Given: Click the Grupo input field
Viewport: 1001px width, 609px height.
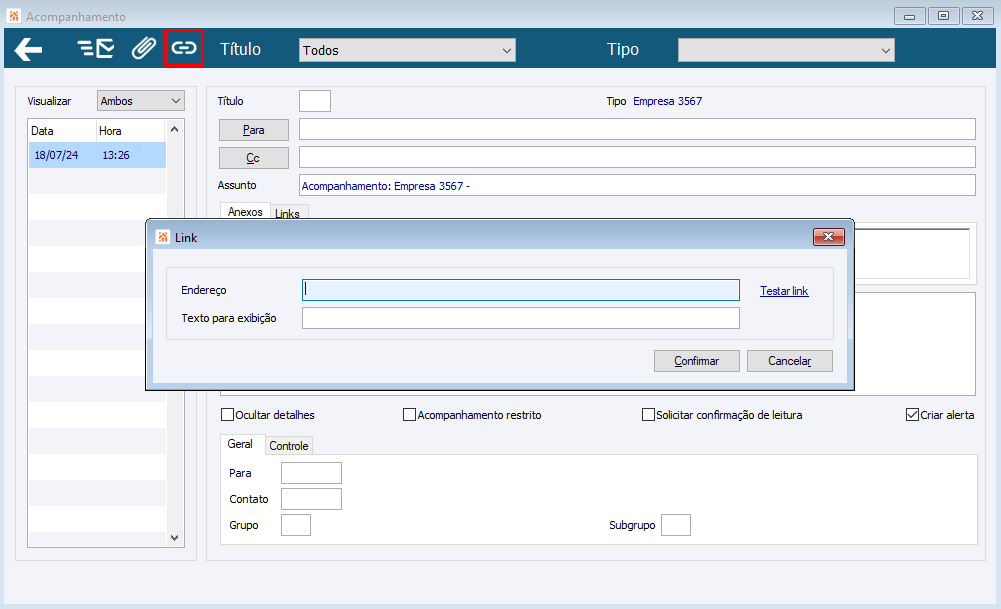Looking at the screenshot, I should coord(296,525).
